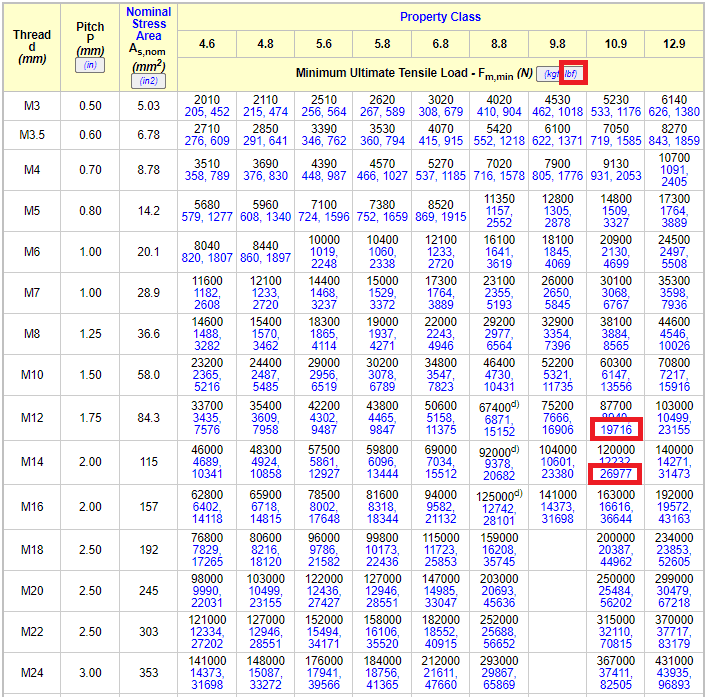Click the M6 thread row label
The image size is (708, 700).
click(32, 252)
